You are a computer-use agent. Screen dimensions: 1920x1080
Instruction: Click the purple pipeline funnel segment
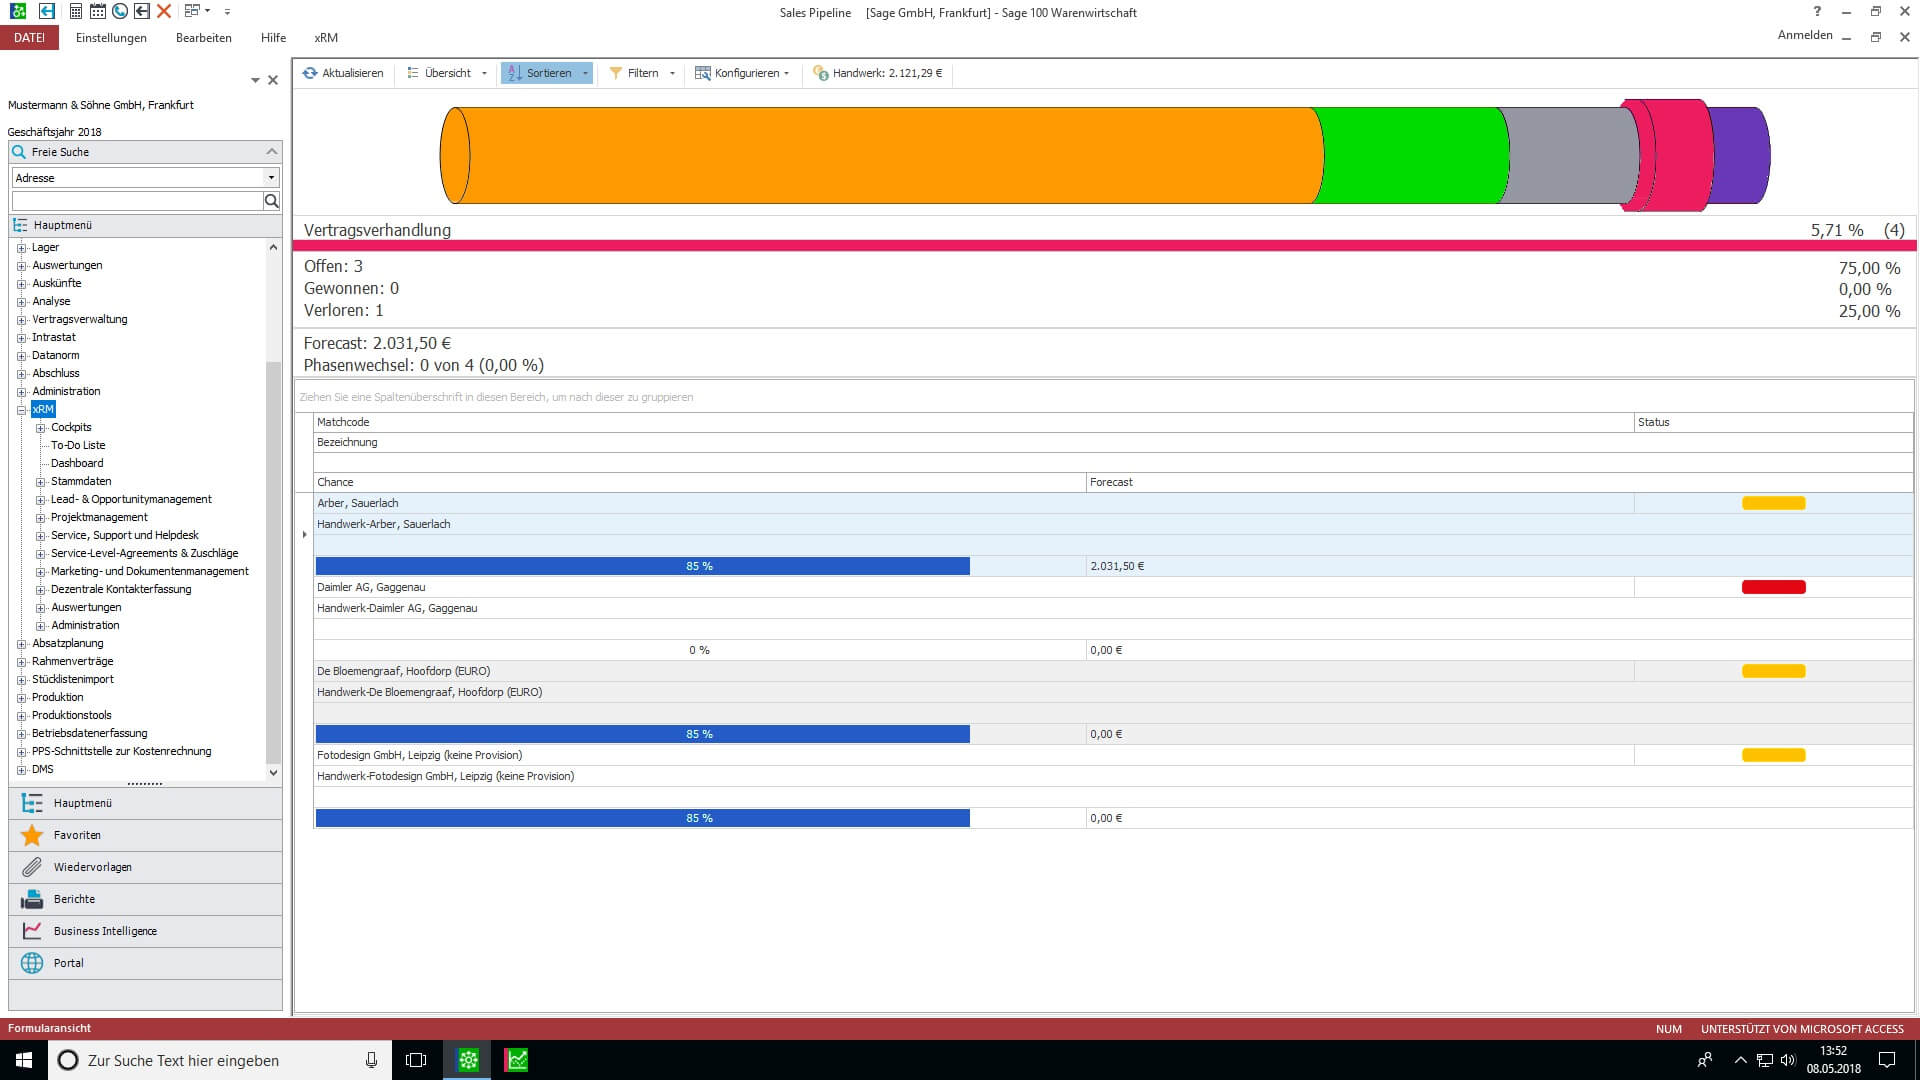click(1740, 155)
